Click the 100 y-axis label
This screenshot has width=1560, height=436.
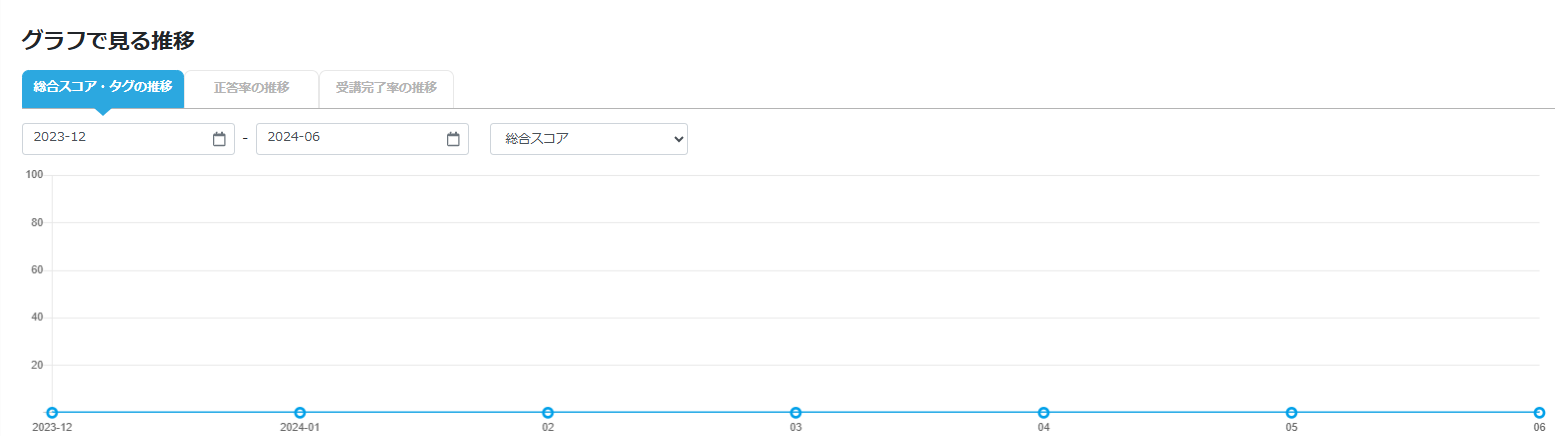tap(35, 175)
